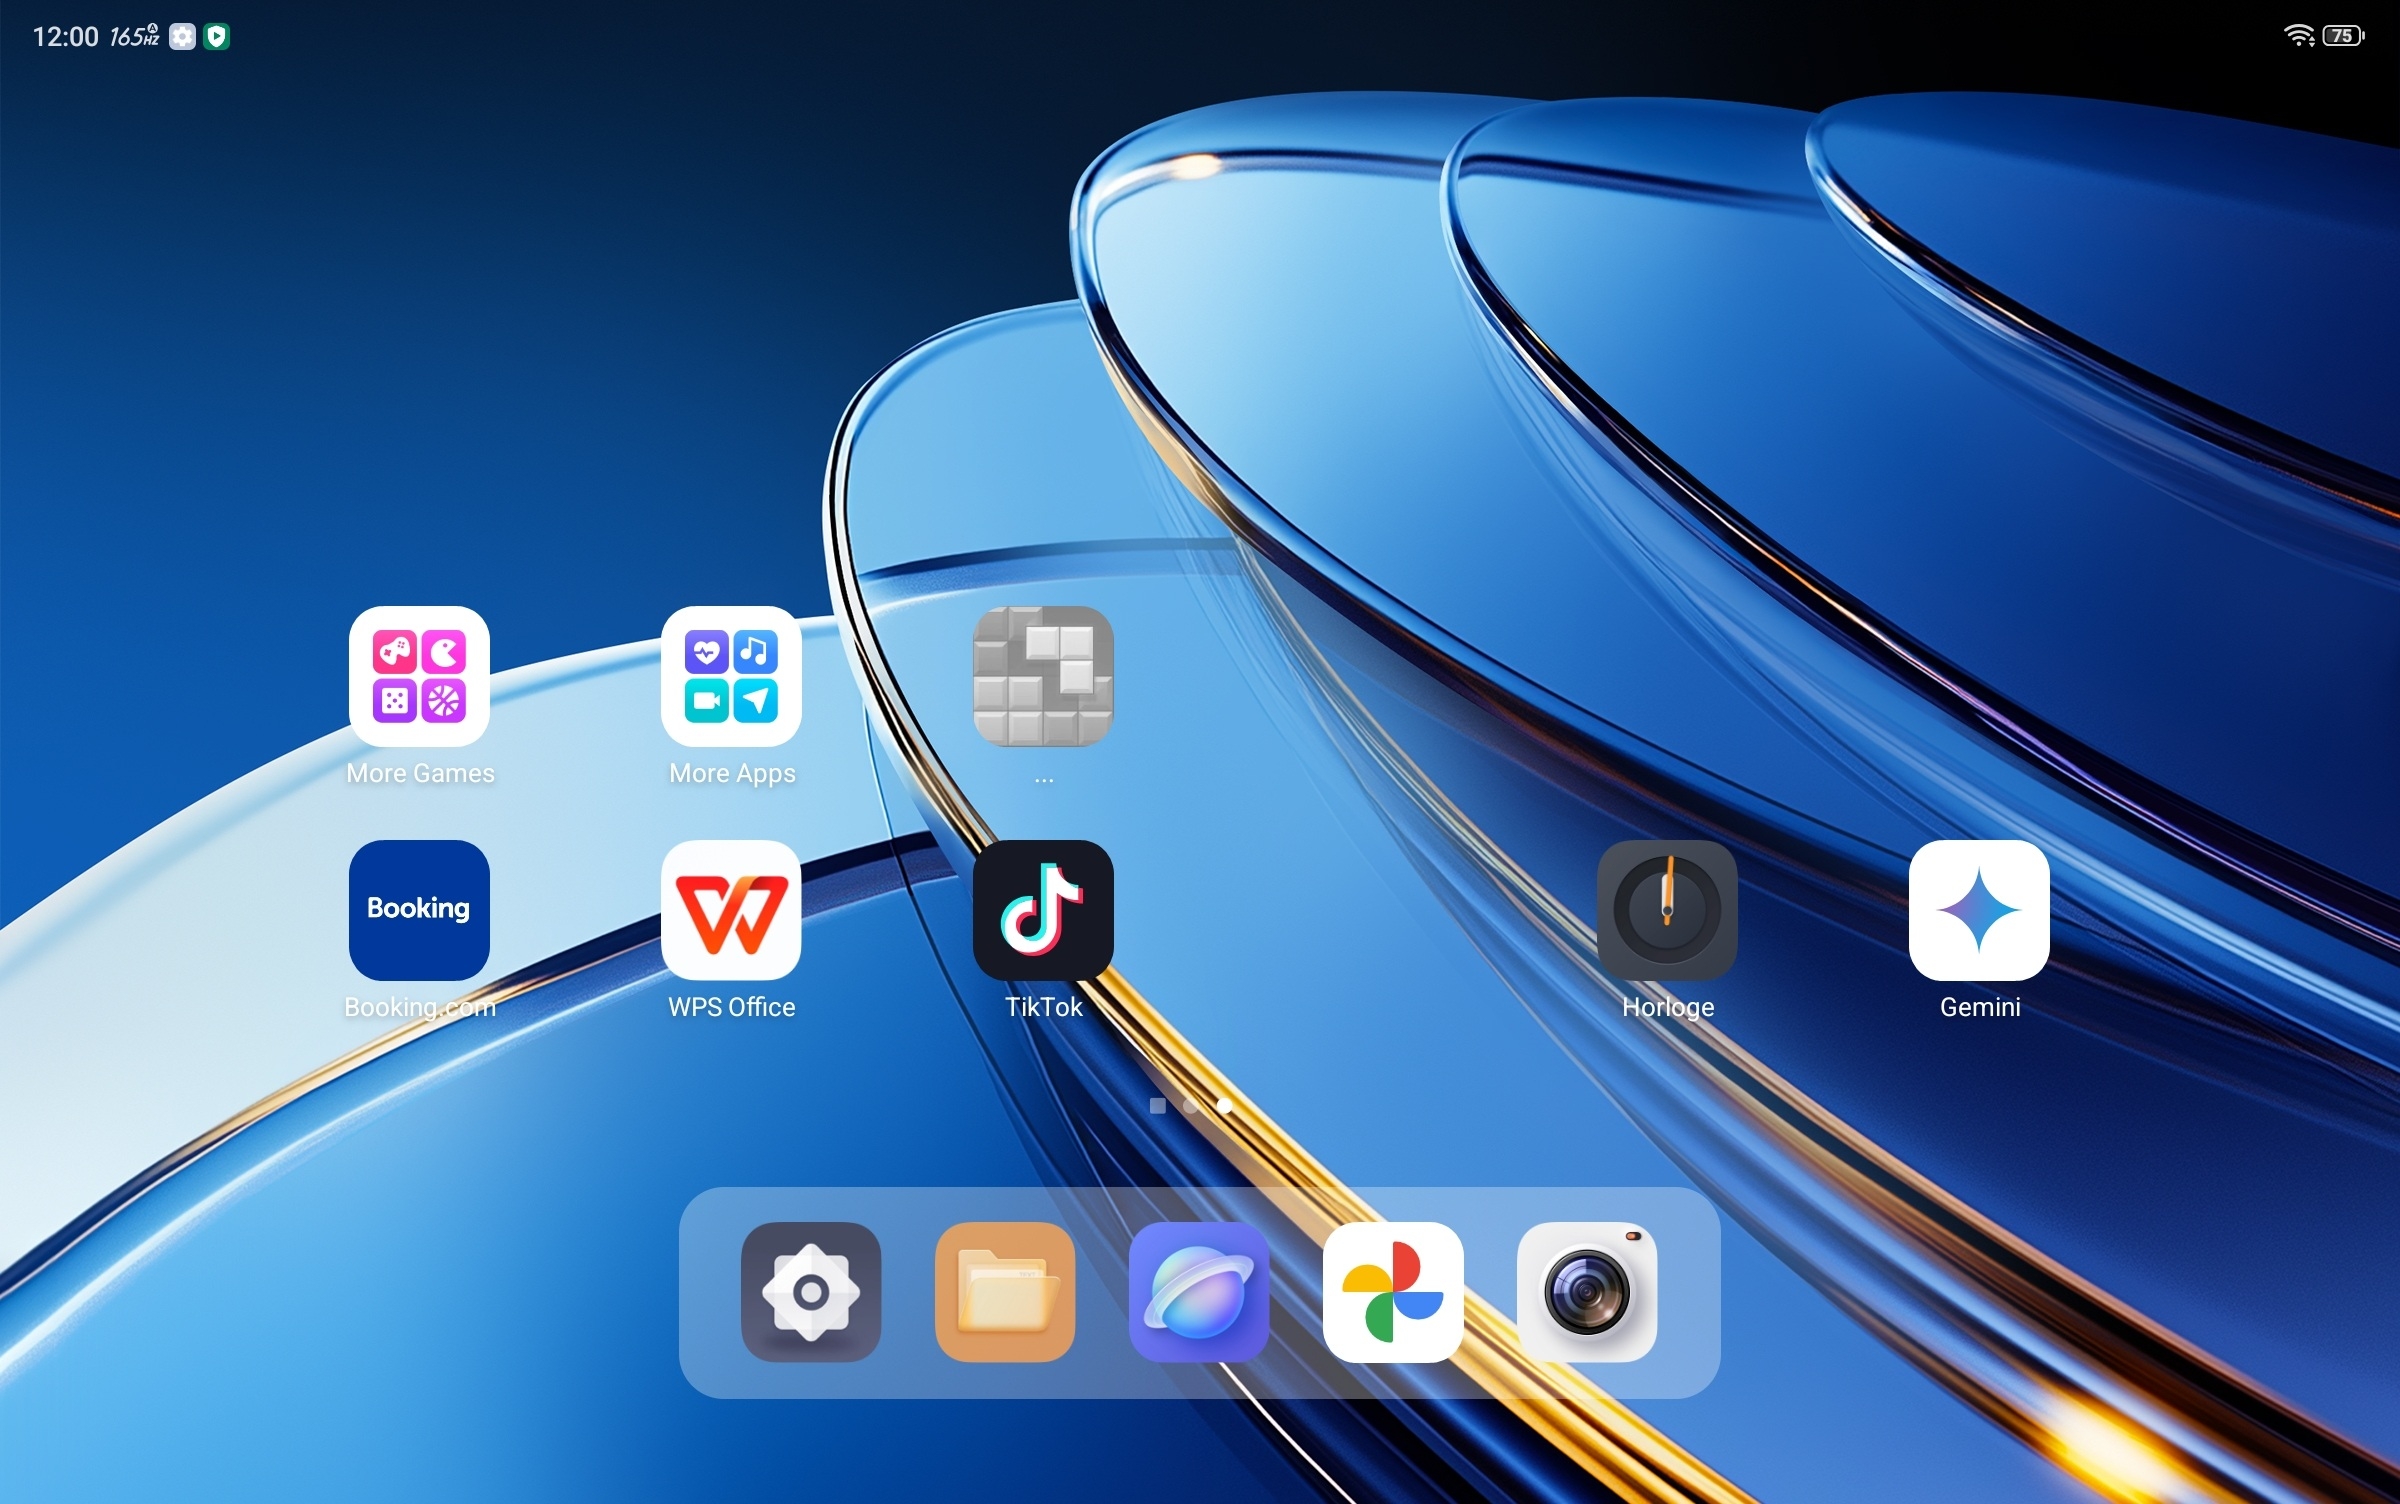Tap the settings gear notification icon
The height and width of the screenshot is (1504, 2400).
coord(182,37)
